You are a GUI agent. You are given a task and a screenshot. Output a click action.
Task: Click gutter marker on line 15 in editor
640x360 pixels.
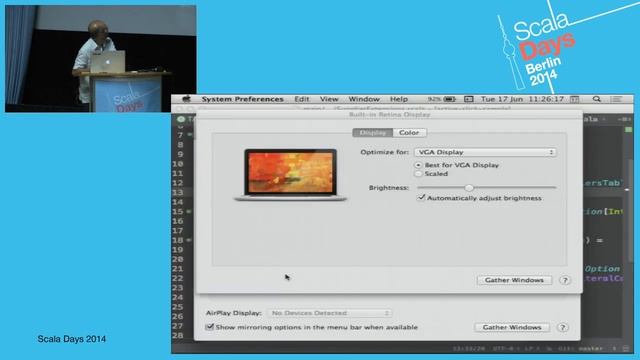[189, 211]
